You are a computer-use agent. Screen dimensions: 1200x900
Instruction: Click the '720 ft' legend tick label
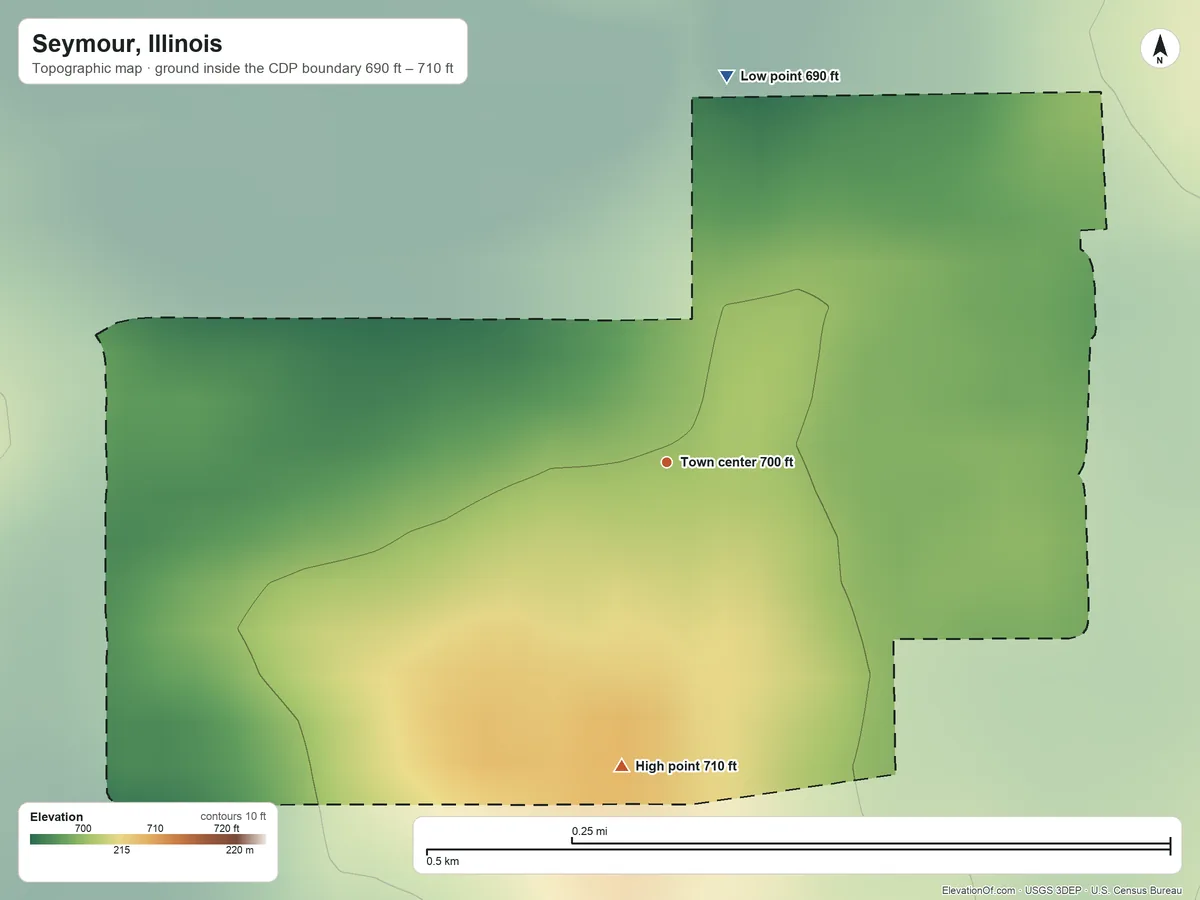pyautogui.click(x=226, y=828)
